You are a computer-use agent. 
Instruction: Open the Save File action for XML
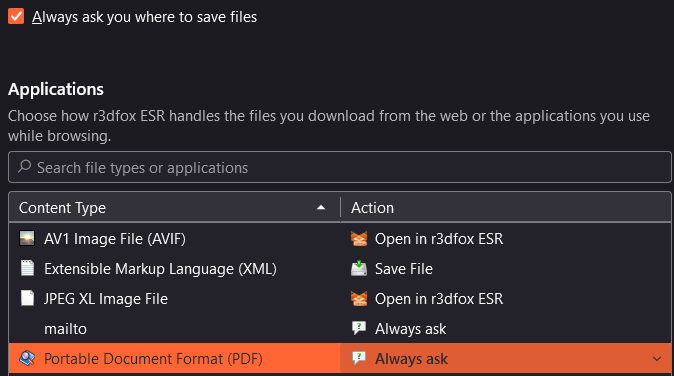pyautogui.click(x=404, y=269)
